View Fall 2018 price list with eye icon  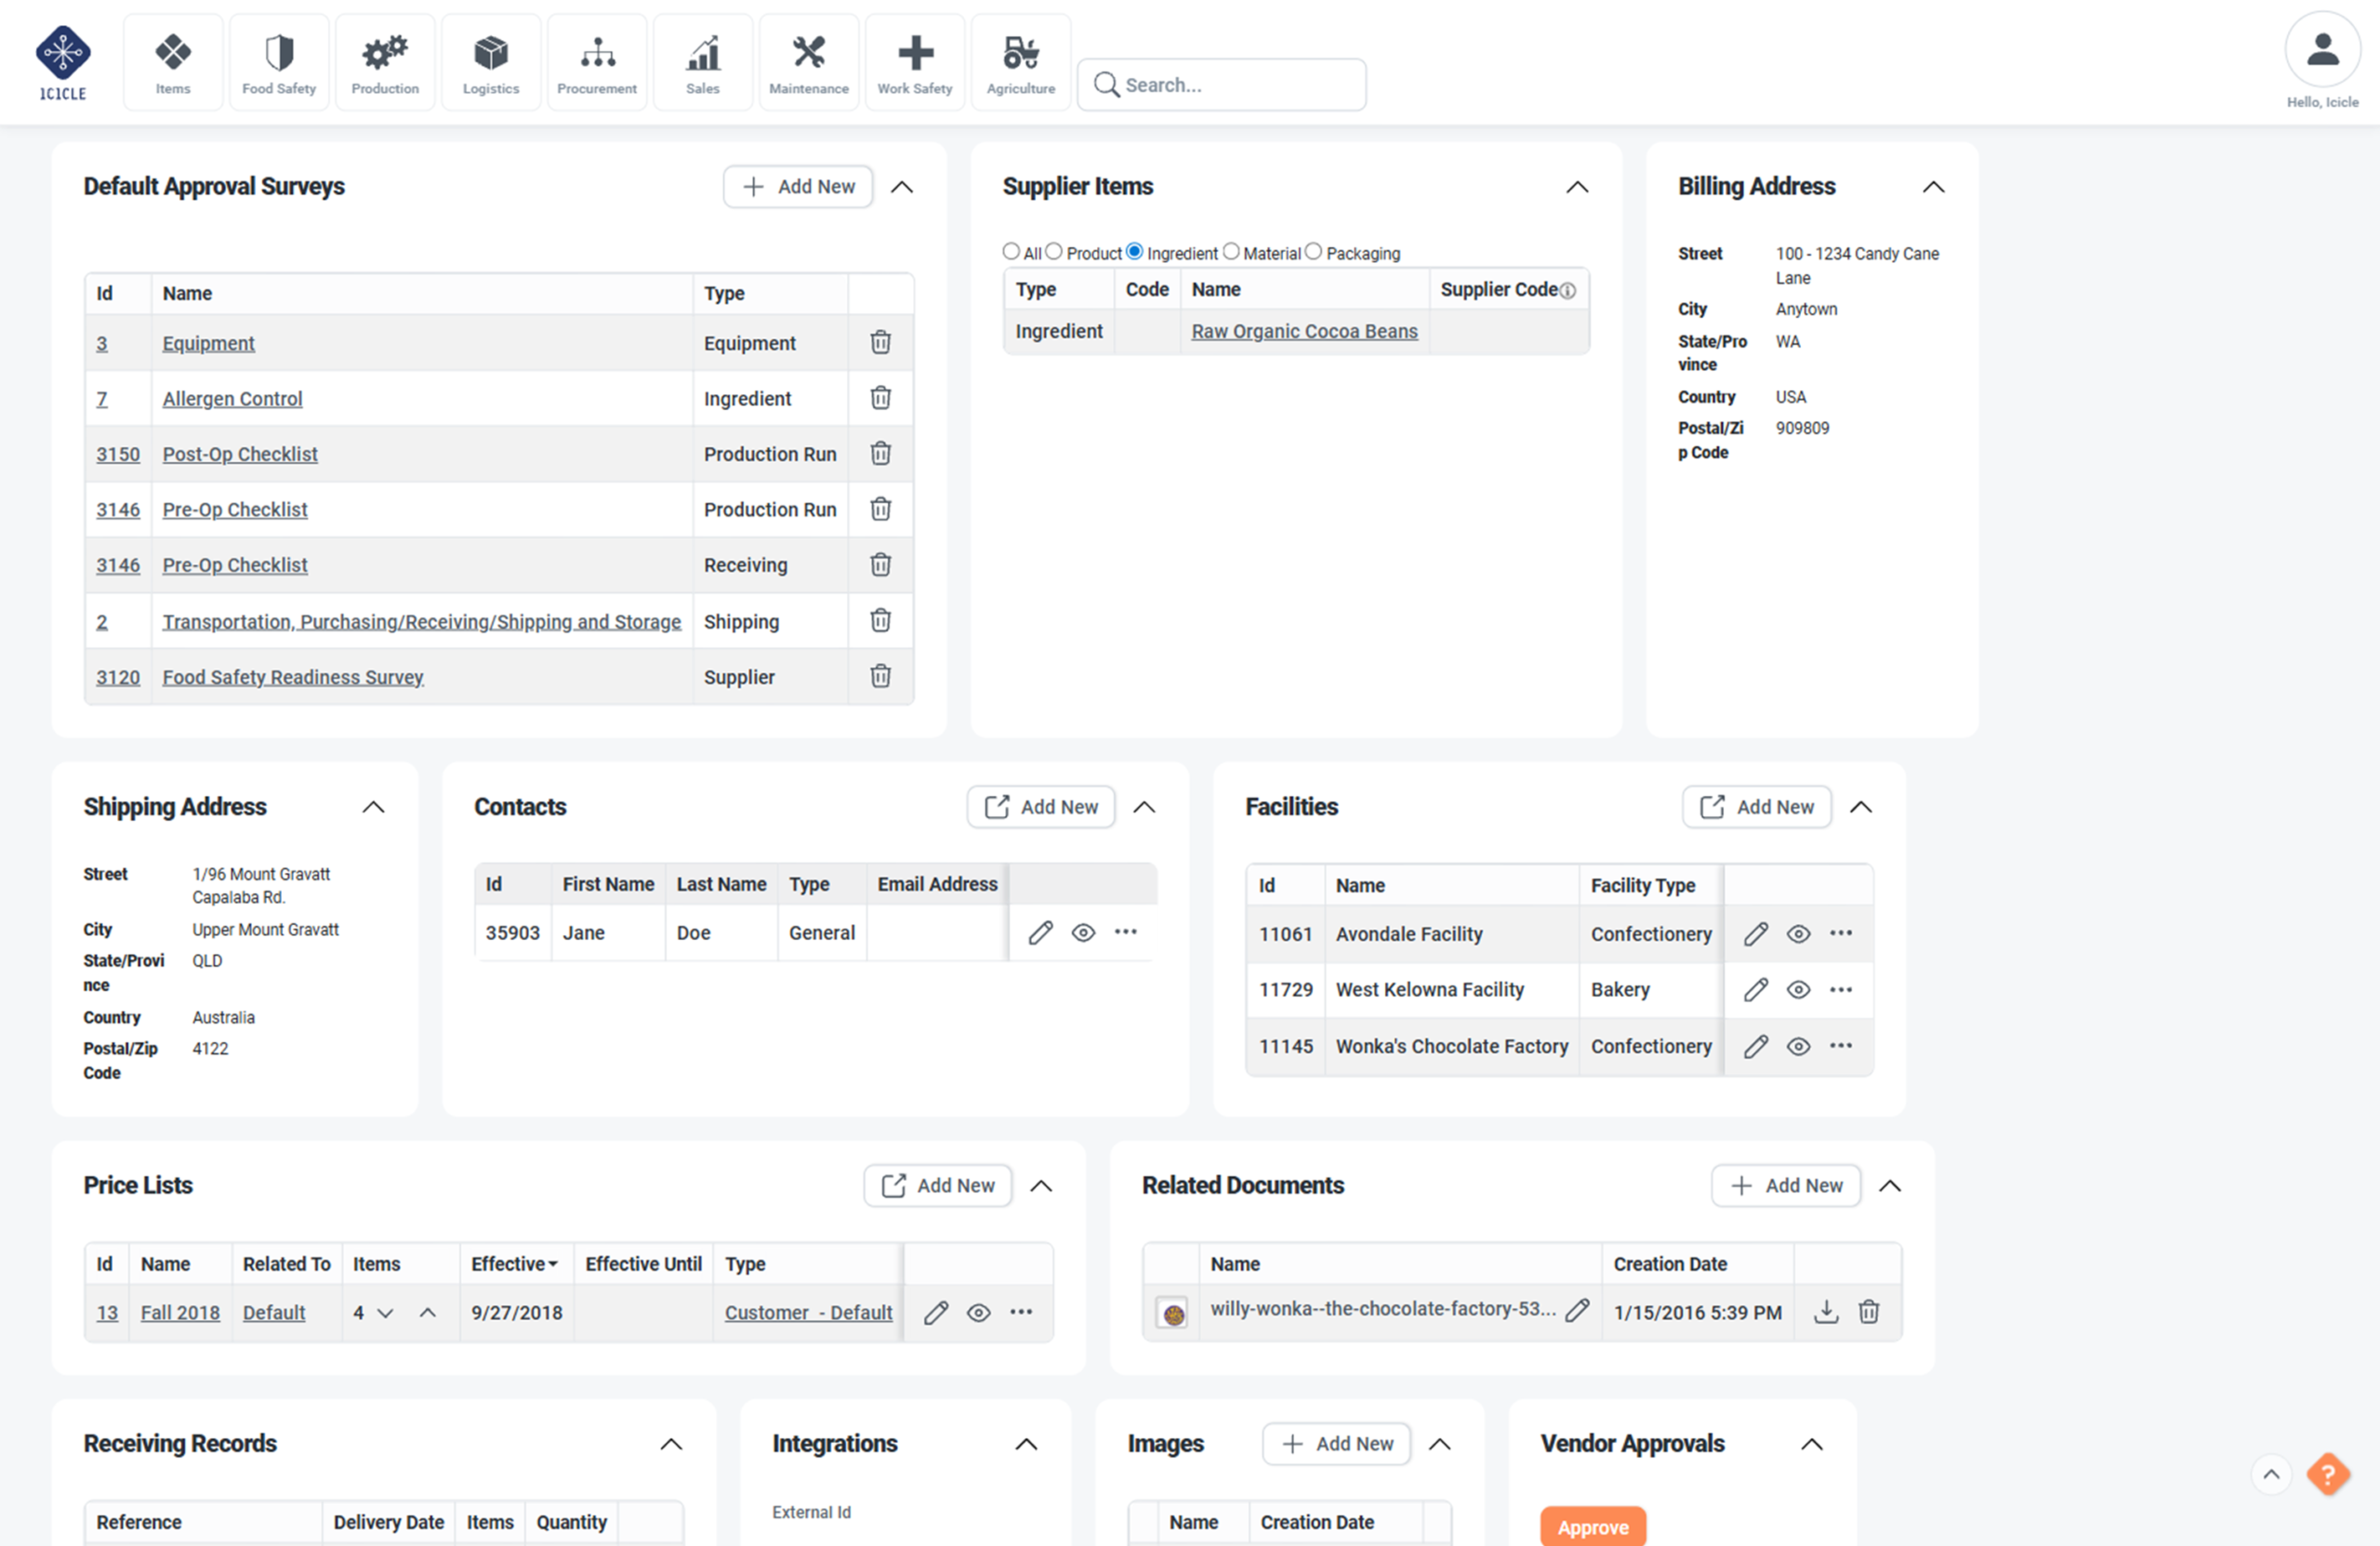tap(978, 1313)
